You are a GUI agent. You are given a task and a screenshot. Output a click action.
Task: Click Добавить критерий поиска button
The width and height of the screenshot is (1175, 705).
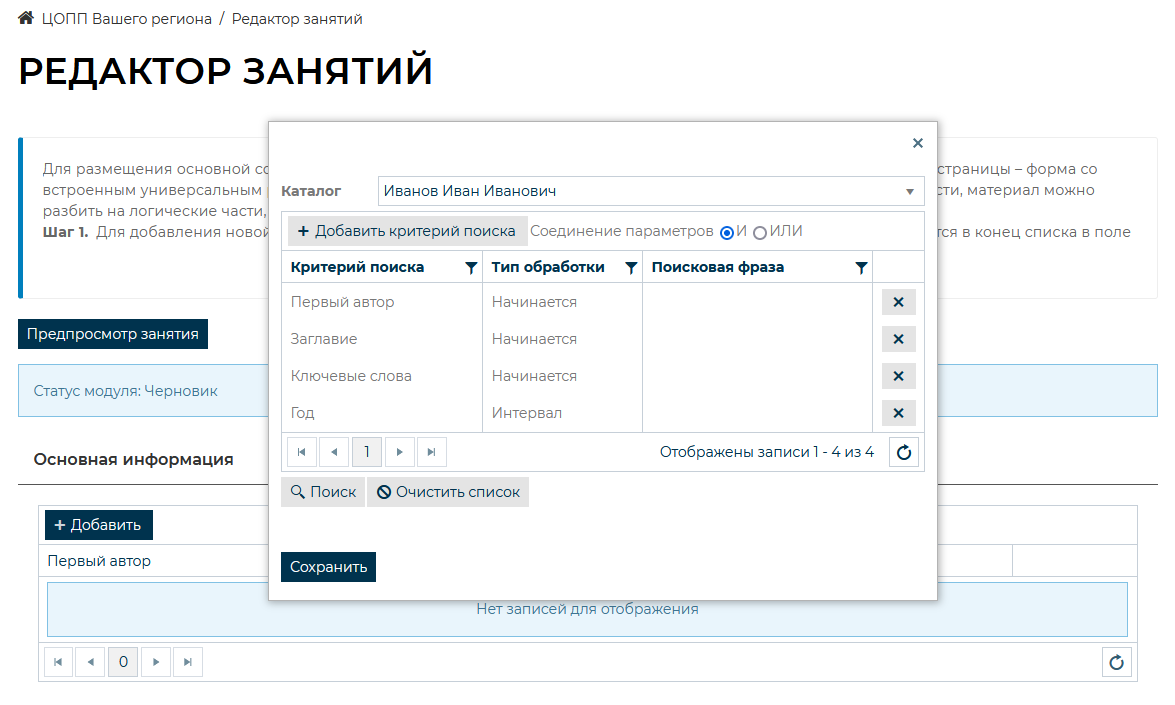407,231
